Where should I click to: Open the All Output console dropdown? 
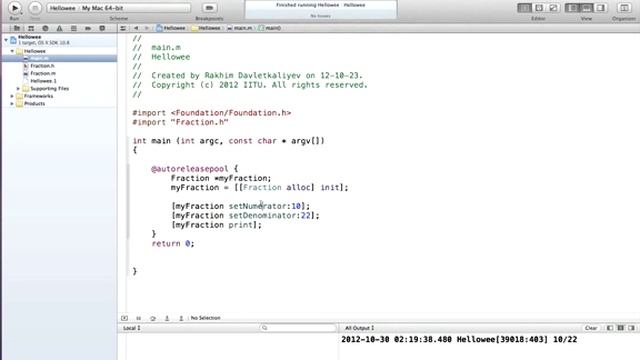tap(360, 328)
